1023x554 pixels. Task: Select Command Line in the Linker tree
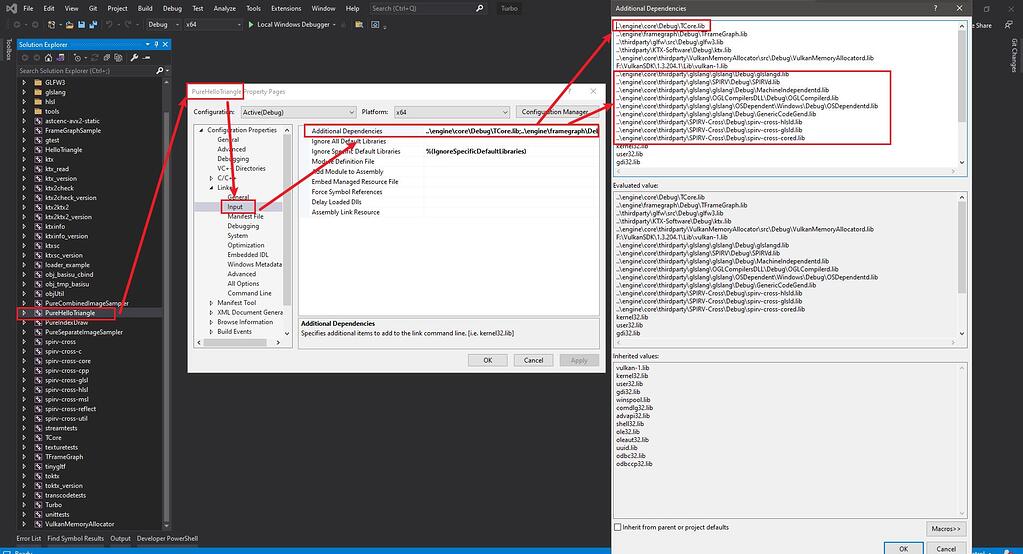click(x=249, y=293)
